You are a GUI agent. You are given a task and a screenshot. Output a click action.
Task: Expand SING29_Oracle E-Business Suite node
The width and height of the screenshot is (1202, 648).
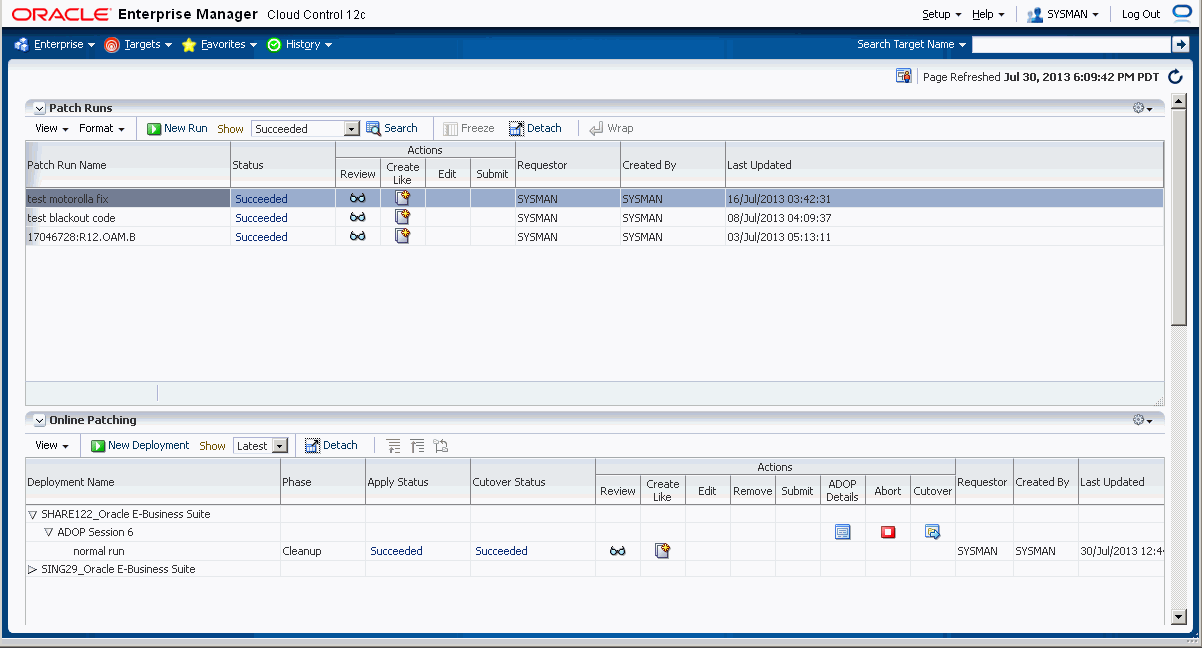(x=32, y=569)
